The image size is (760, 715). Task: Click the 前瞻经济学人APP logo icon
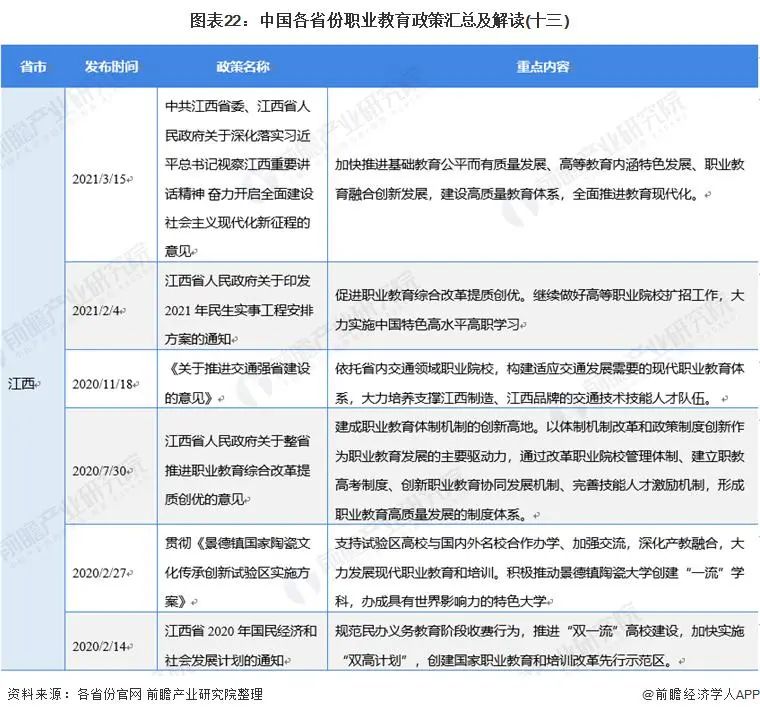[x=633, y=693]
